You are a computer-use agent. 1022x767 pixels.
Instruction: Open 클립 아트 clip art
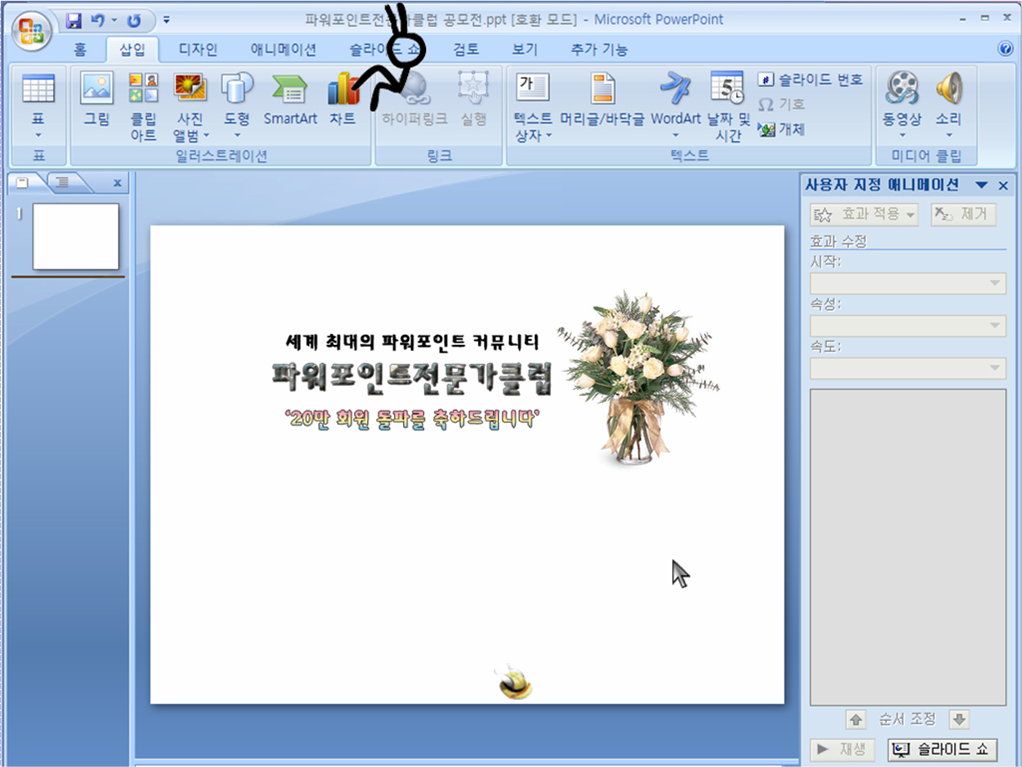point(143,106)
